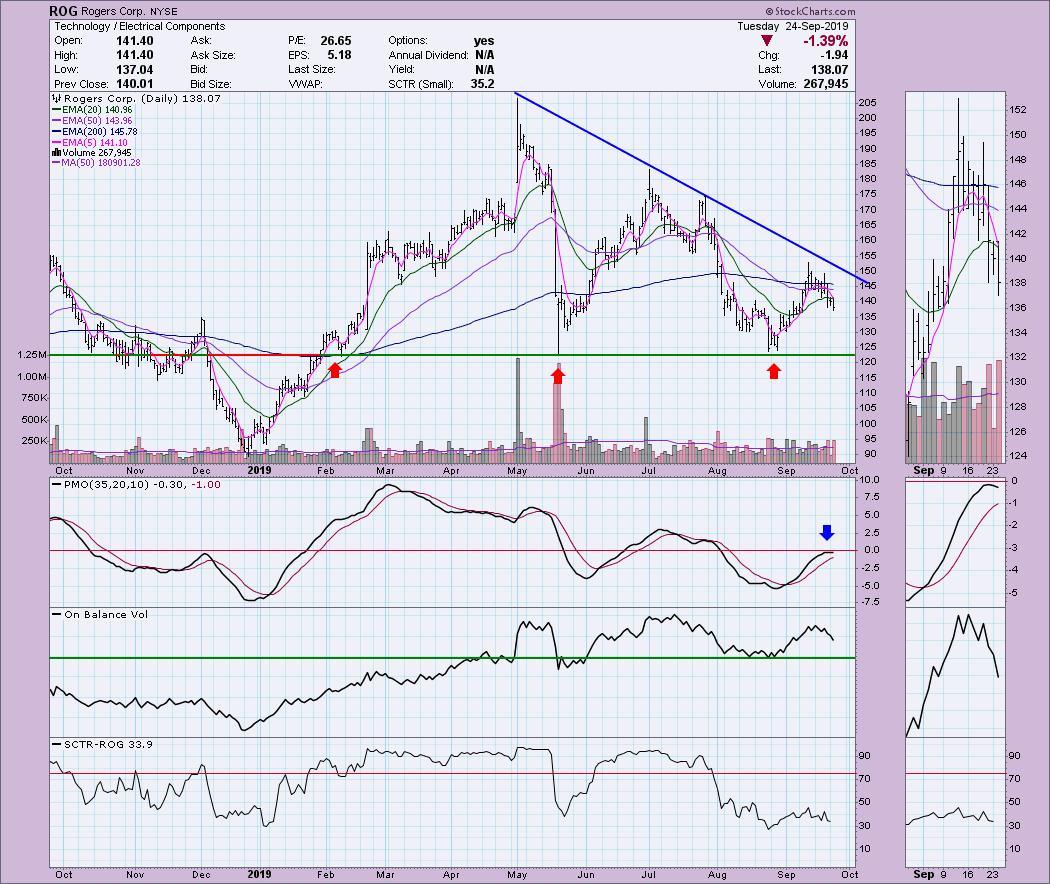This screenshot has height=884, width=1050.
Task: Select the Technology / Electrical Components sector label
Action: coord(139,26)
